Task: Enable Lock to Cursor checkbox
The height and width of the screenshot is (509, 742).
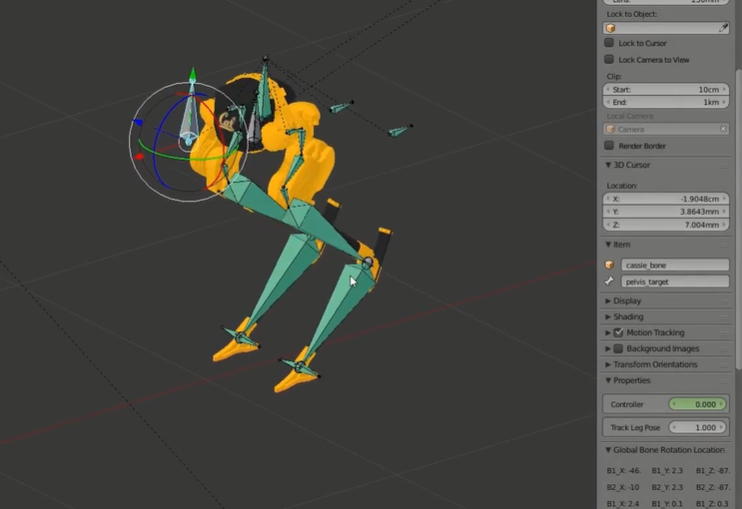Action: (x=609, y=44)
